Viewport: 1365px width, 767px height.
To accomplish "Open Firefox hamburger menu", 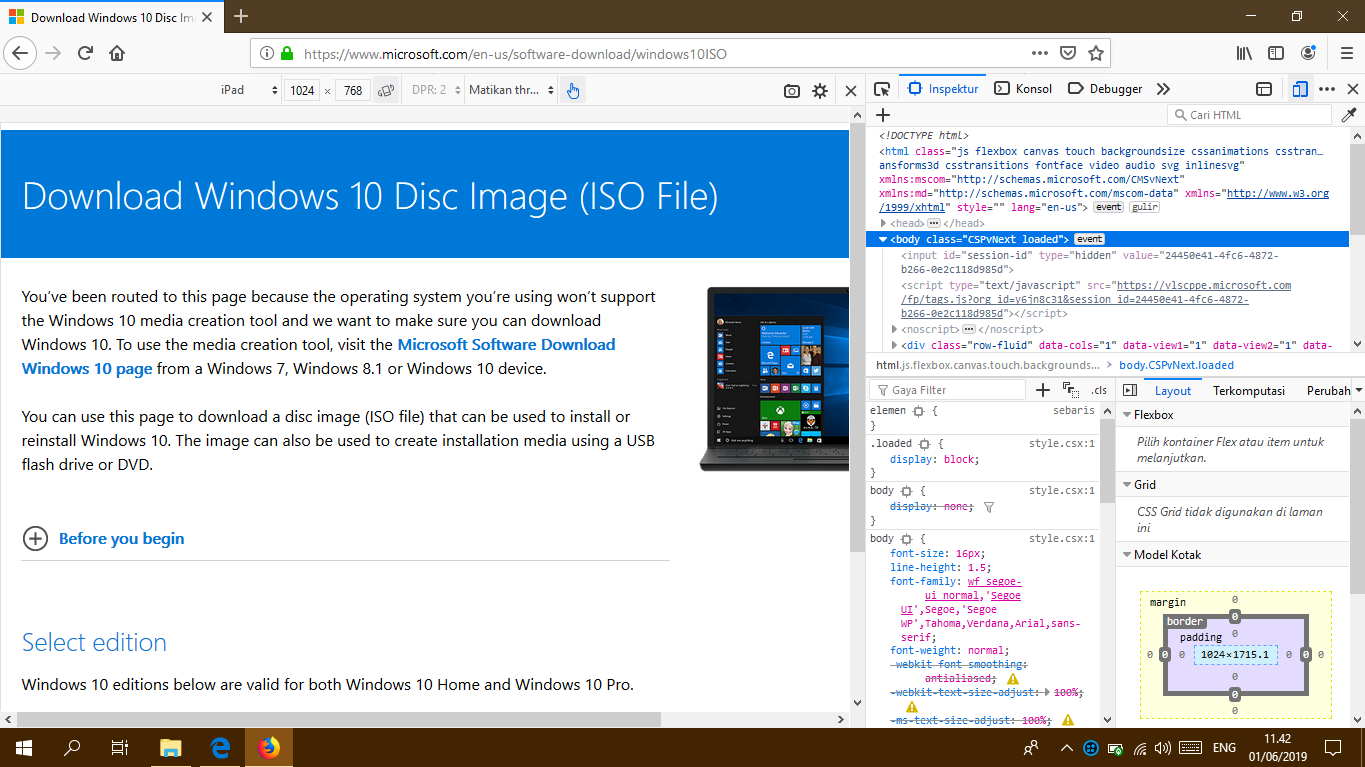I will coord(1346,53).
